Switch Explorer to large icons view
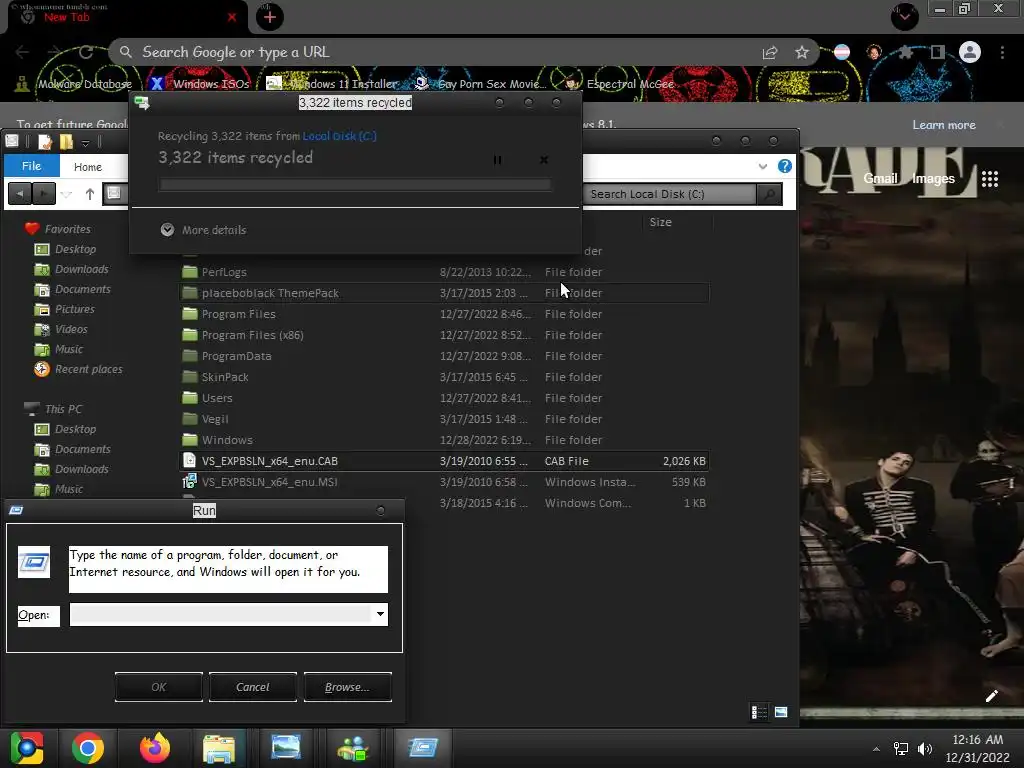 click(780, 712)
